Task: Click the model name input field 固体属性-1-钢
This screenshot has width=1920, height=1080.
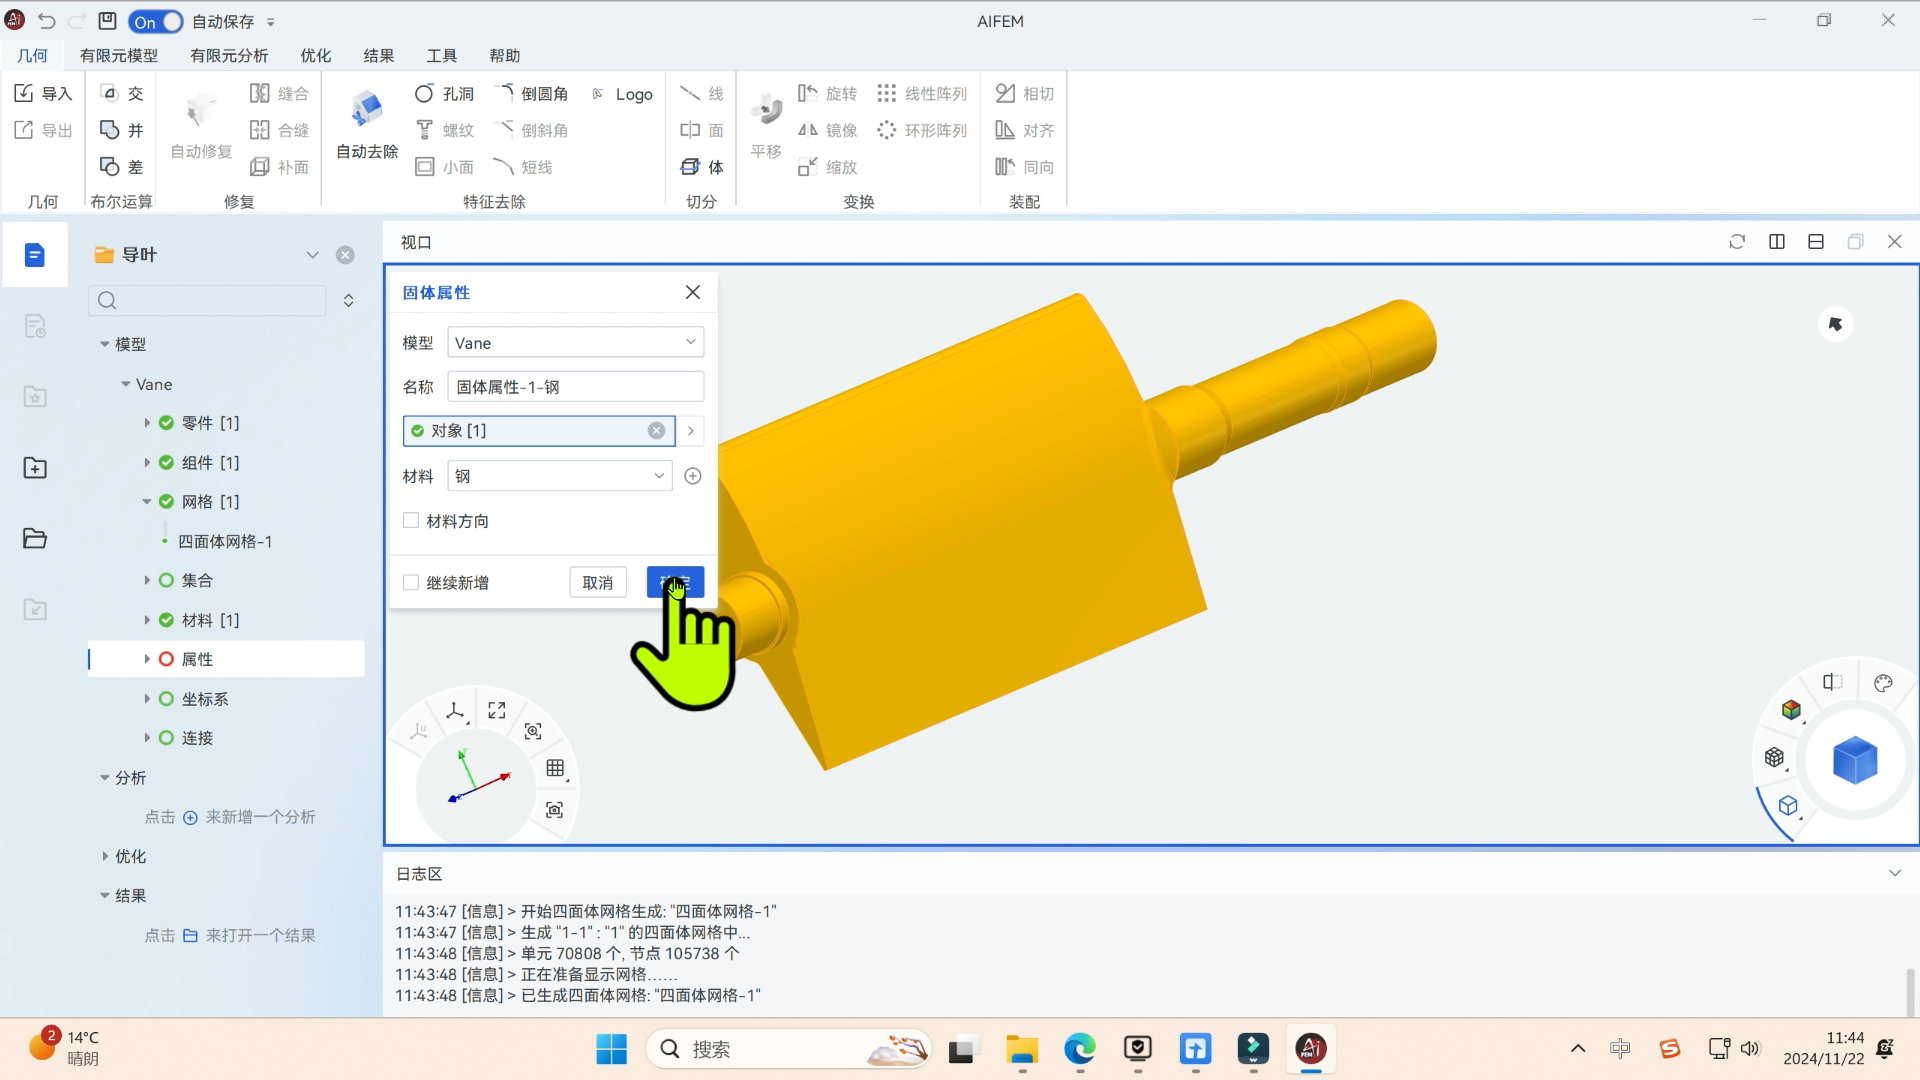Action: pyautogui.click(x=575, y=386)
